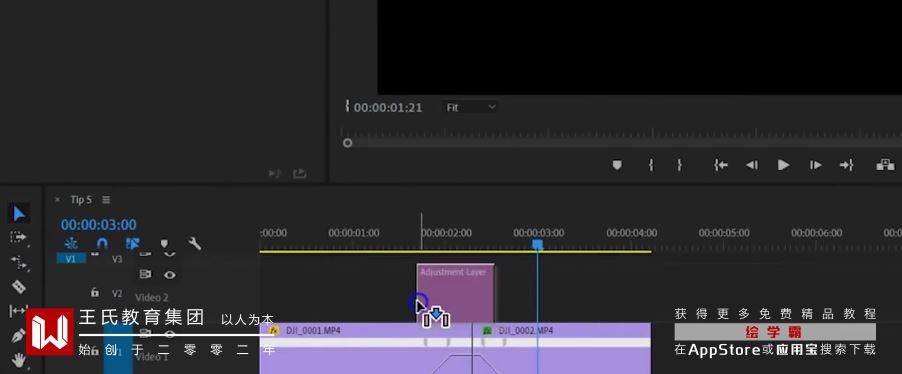The height and width of the screenshot is (374, 902).
Task: Close the Tip 5 sequence tab
Action: pos(57,200)
